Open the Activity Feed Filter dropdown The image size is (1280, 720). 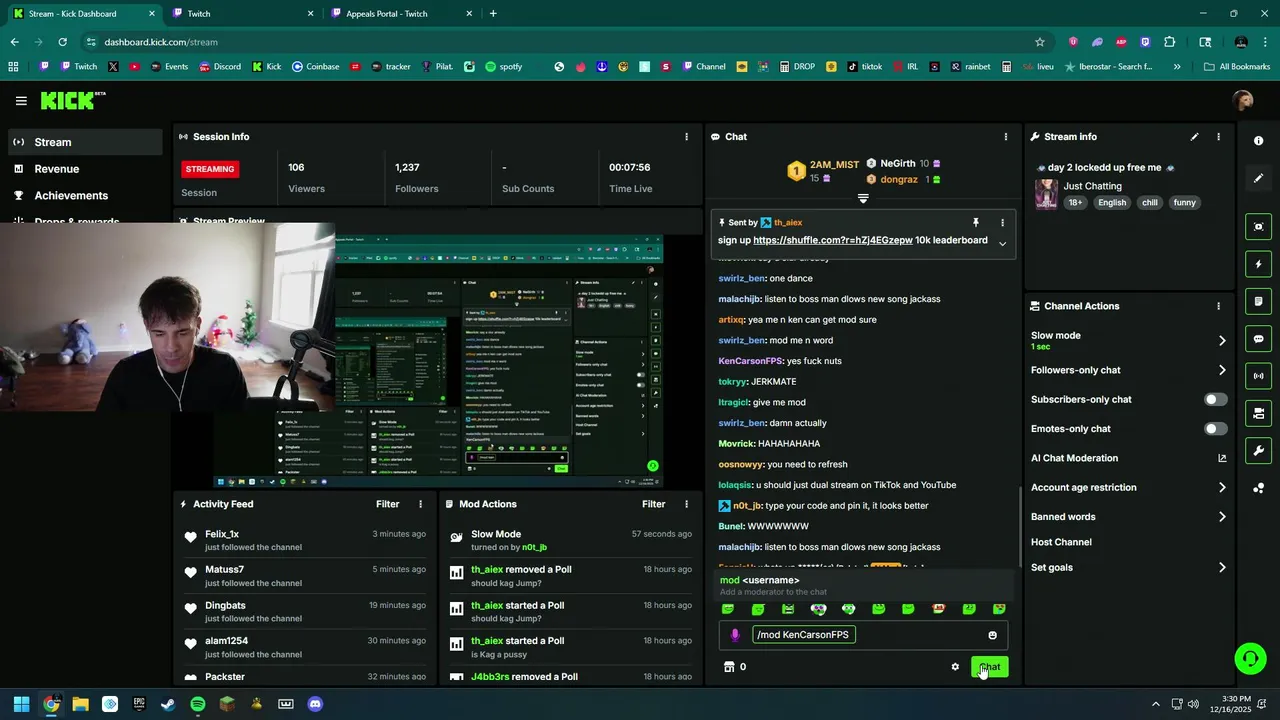click(x=387, y=504)
